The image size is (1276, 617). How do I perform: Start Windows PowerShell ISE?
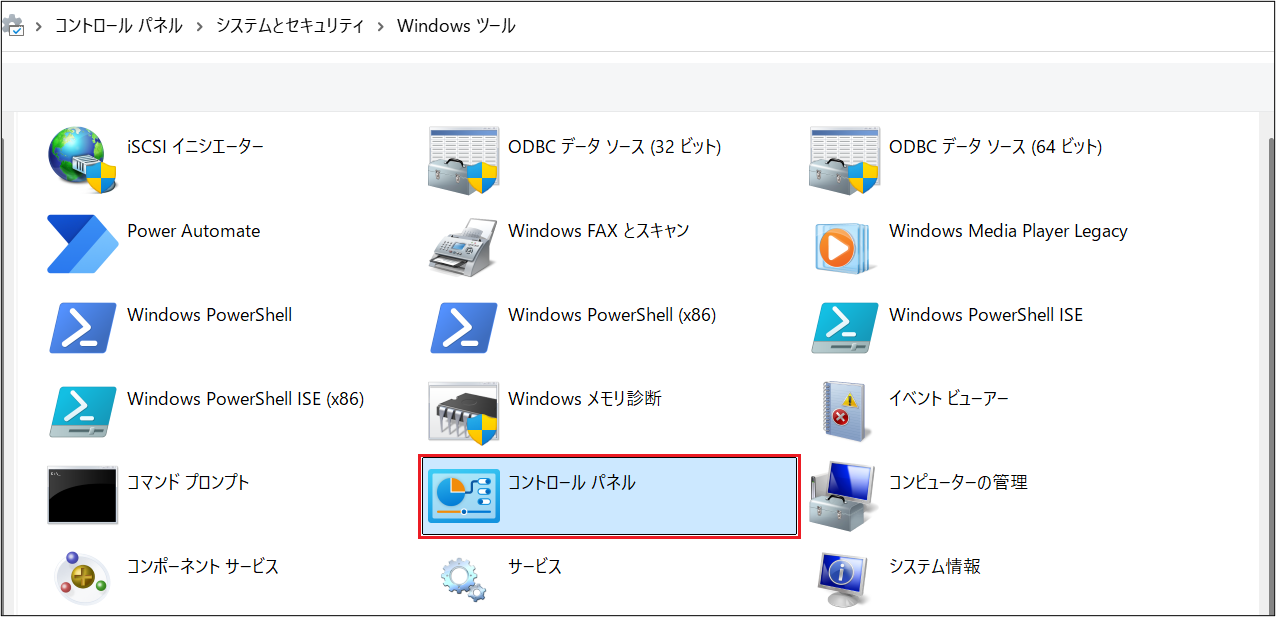(x=986, y=314)
